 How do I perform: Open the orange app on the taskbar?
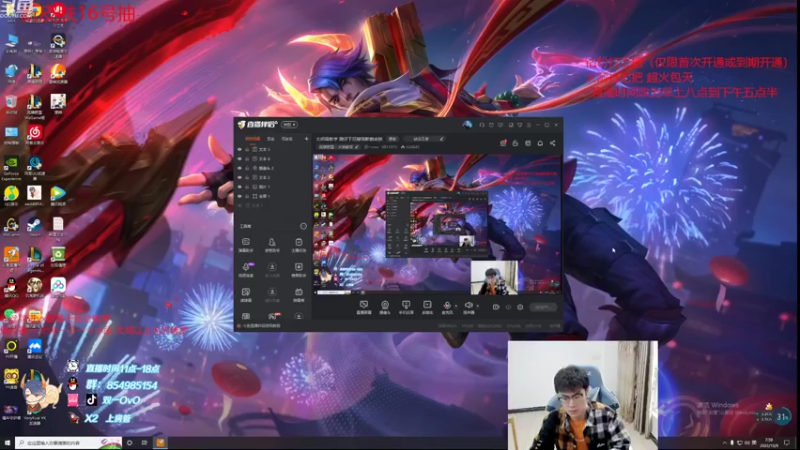click(160, 443)
